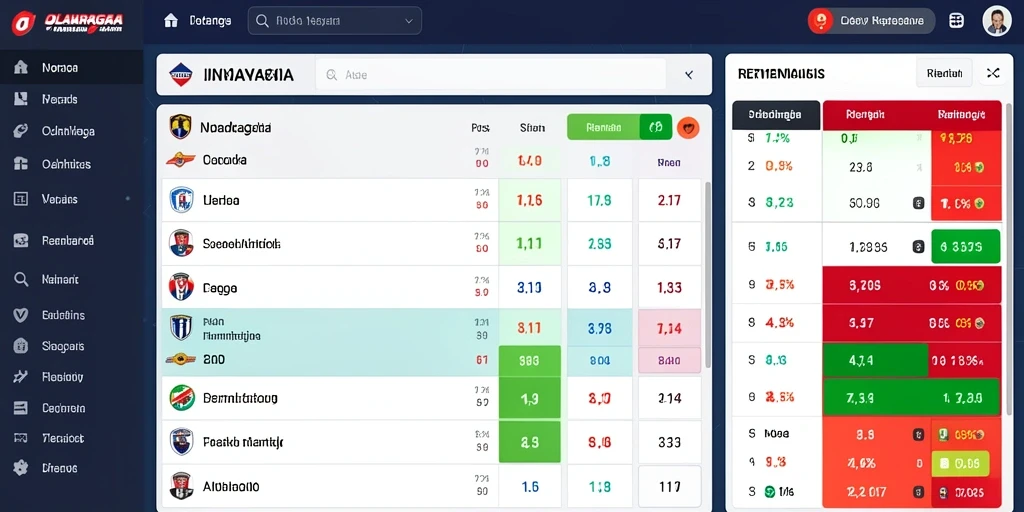Open the Oahhitas sidebar icon
Screen dimensions: 1024x512
21,164
